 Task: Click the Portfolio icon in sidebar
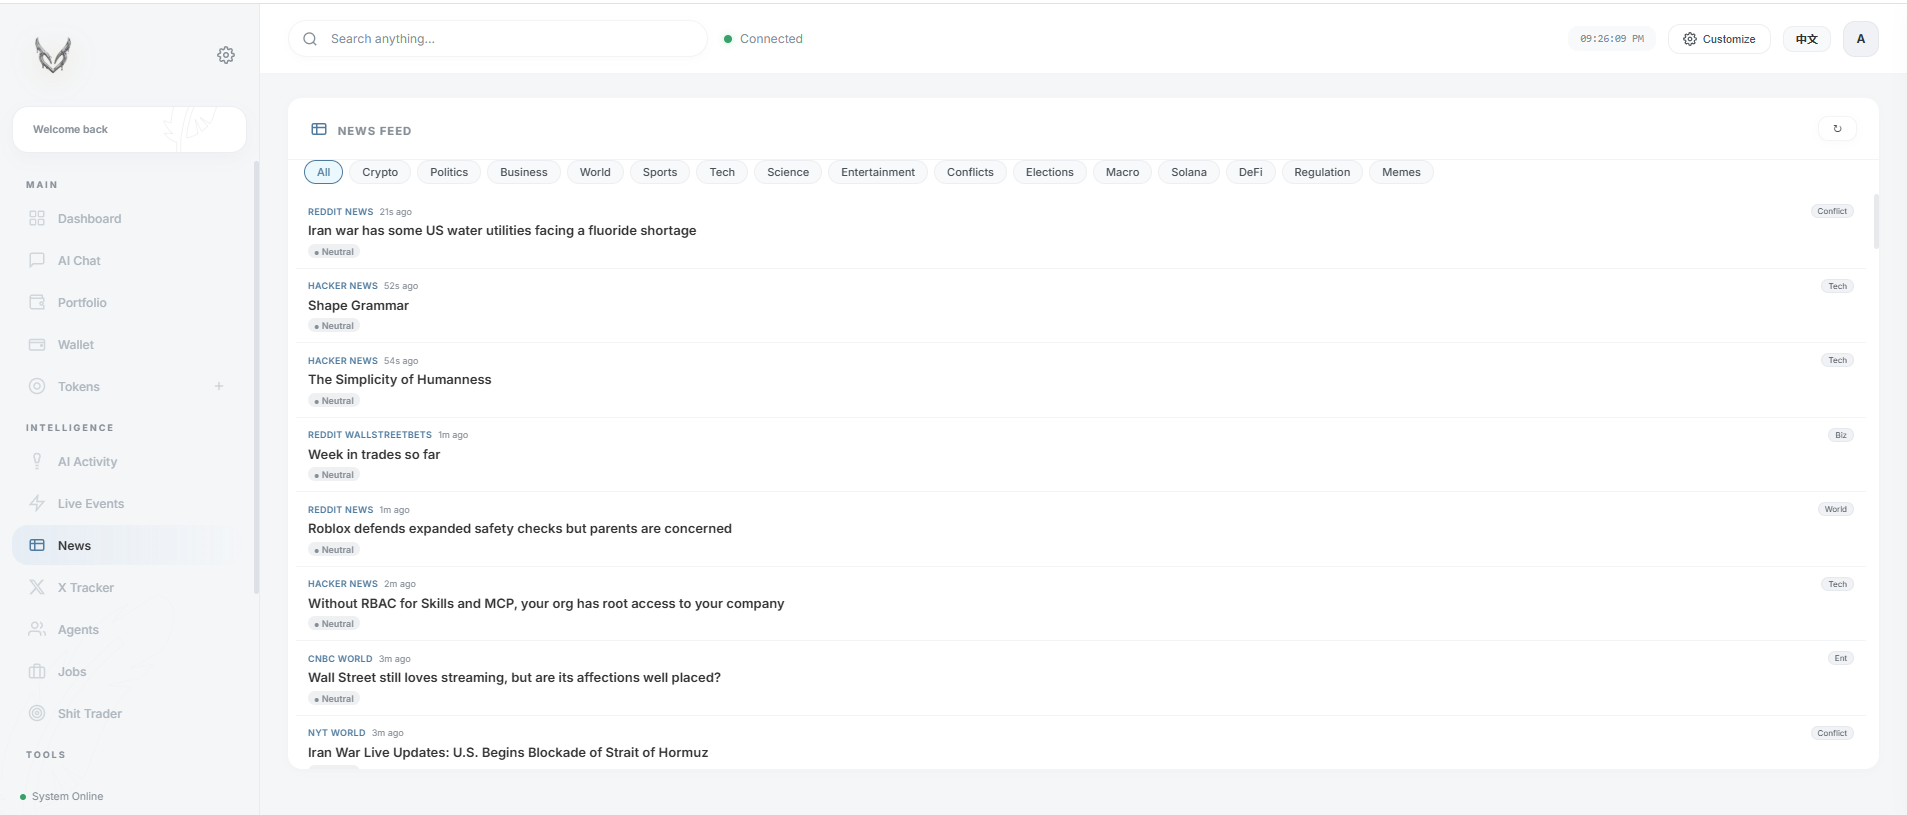pos(37,302)
